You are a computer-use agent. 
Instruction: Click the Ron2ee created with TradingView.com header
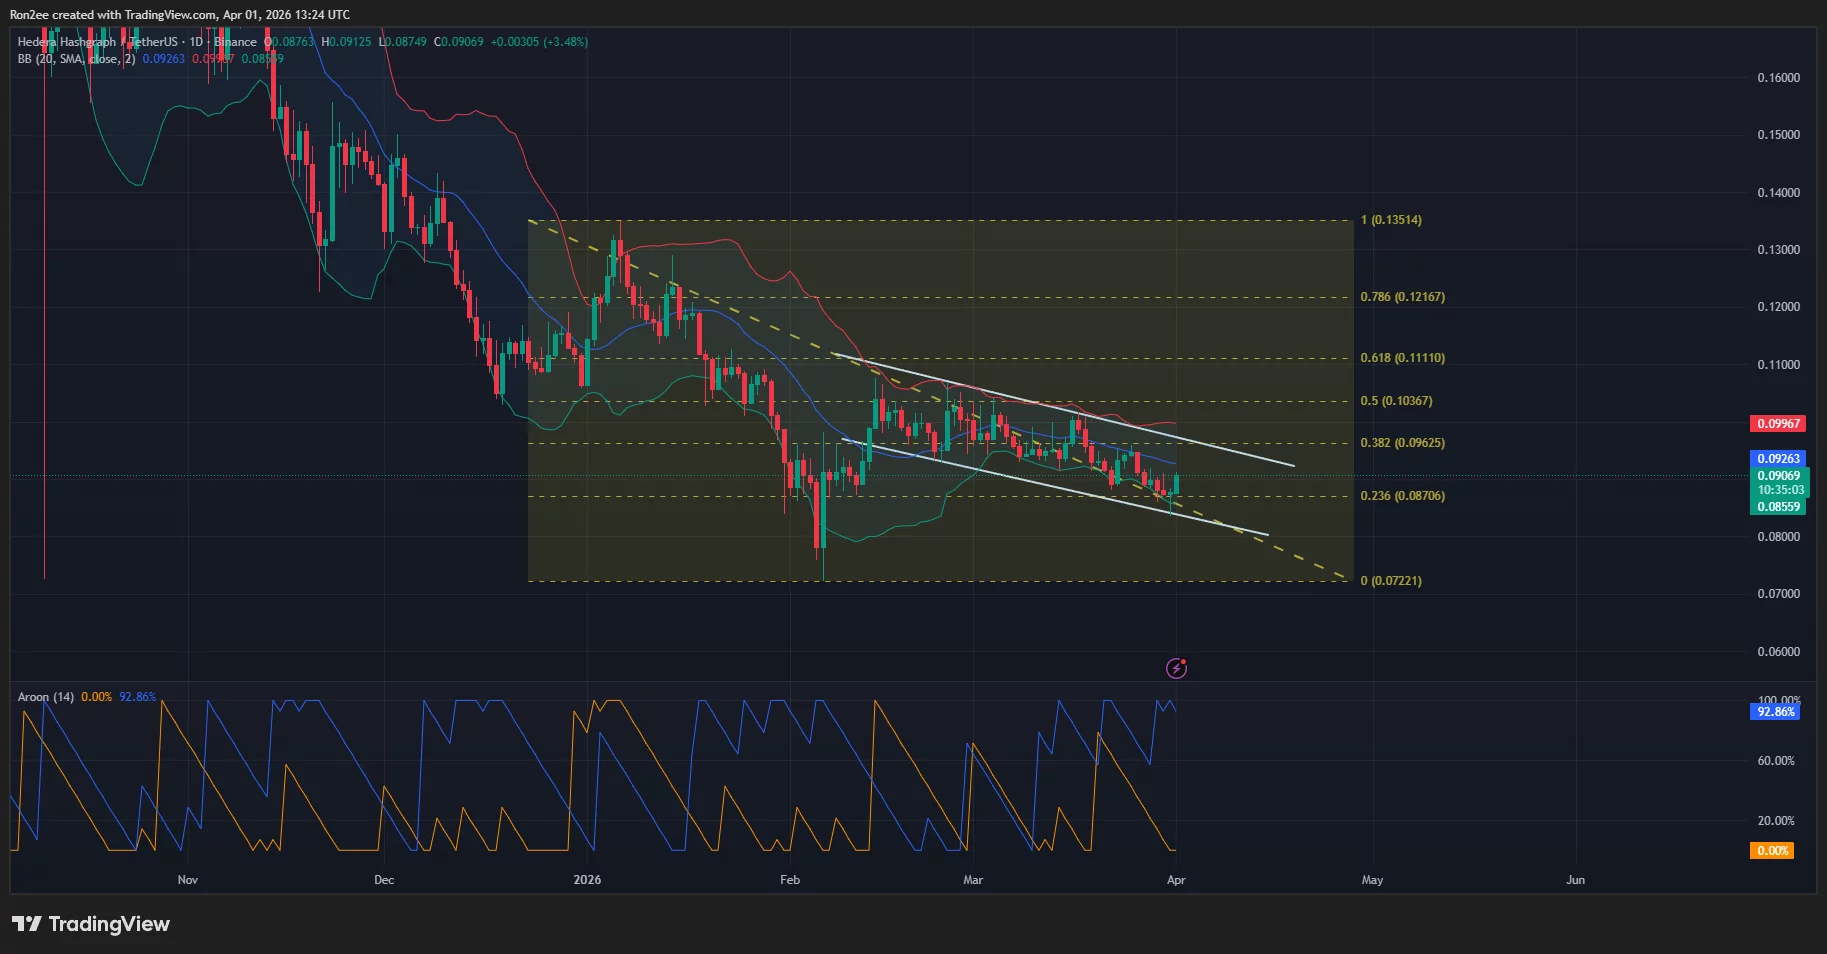pos(180,15)
